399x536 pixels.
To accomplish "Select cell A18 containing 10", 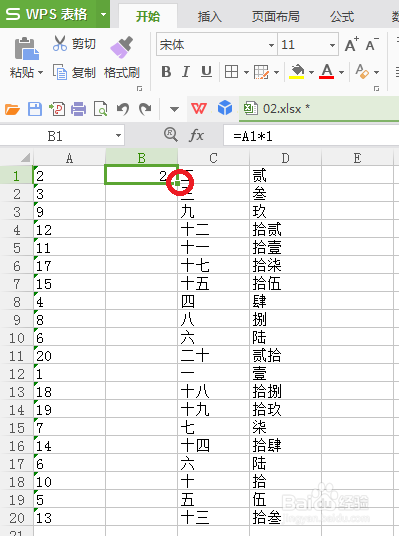I will pyautogui.click(x=69, y=482).
